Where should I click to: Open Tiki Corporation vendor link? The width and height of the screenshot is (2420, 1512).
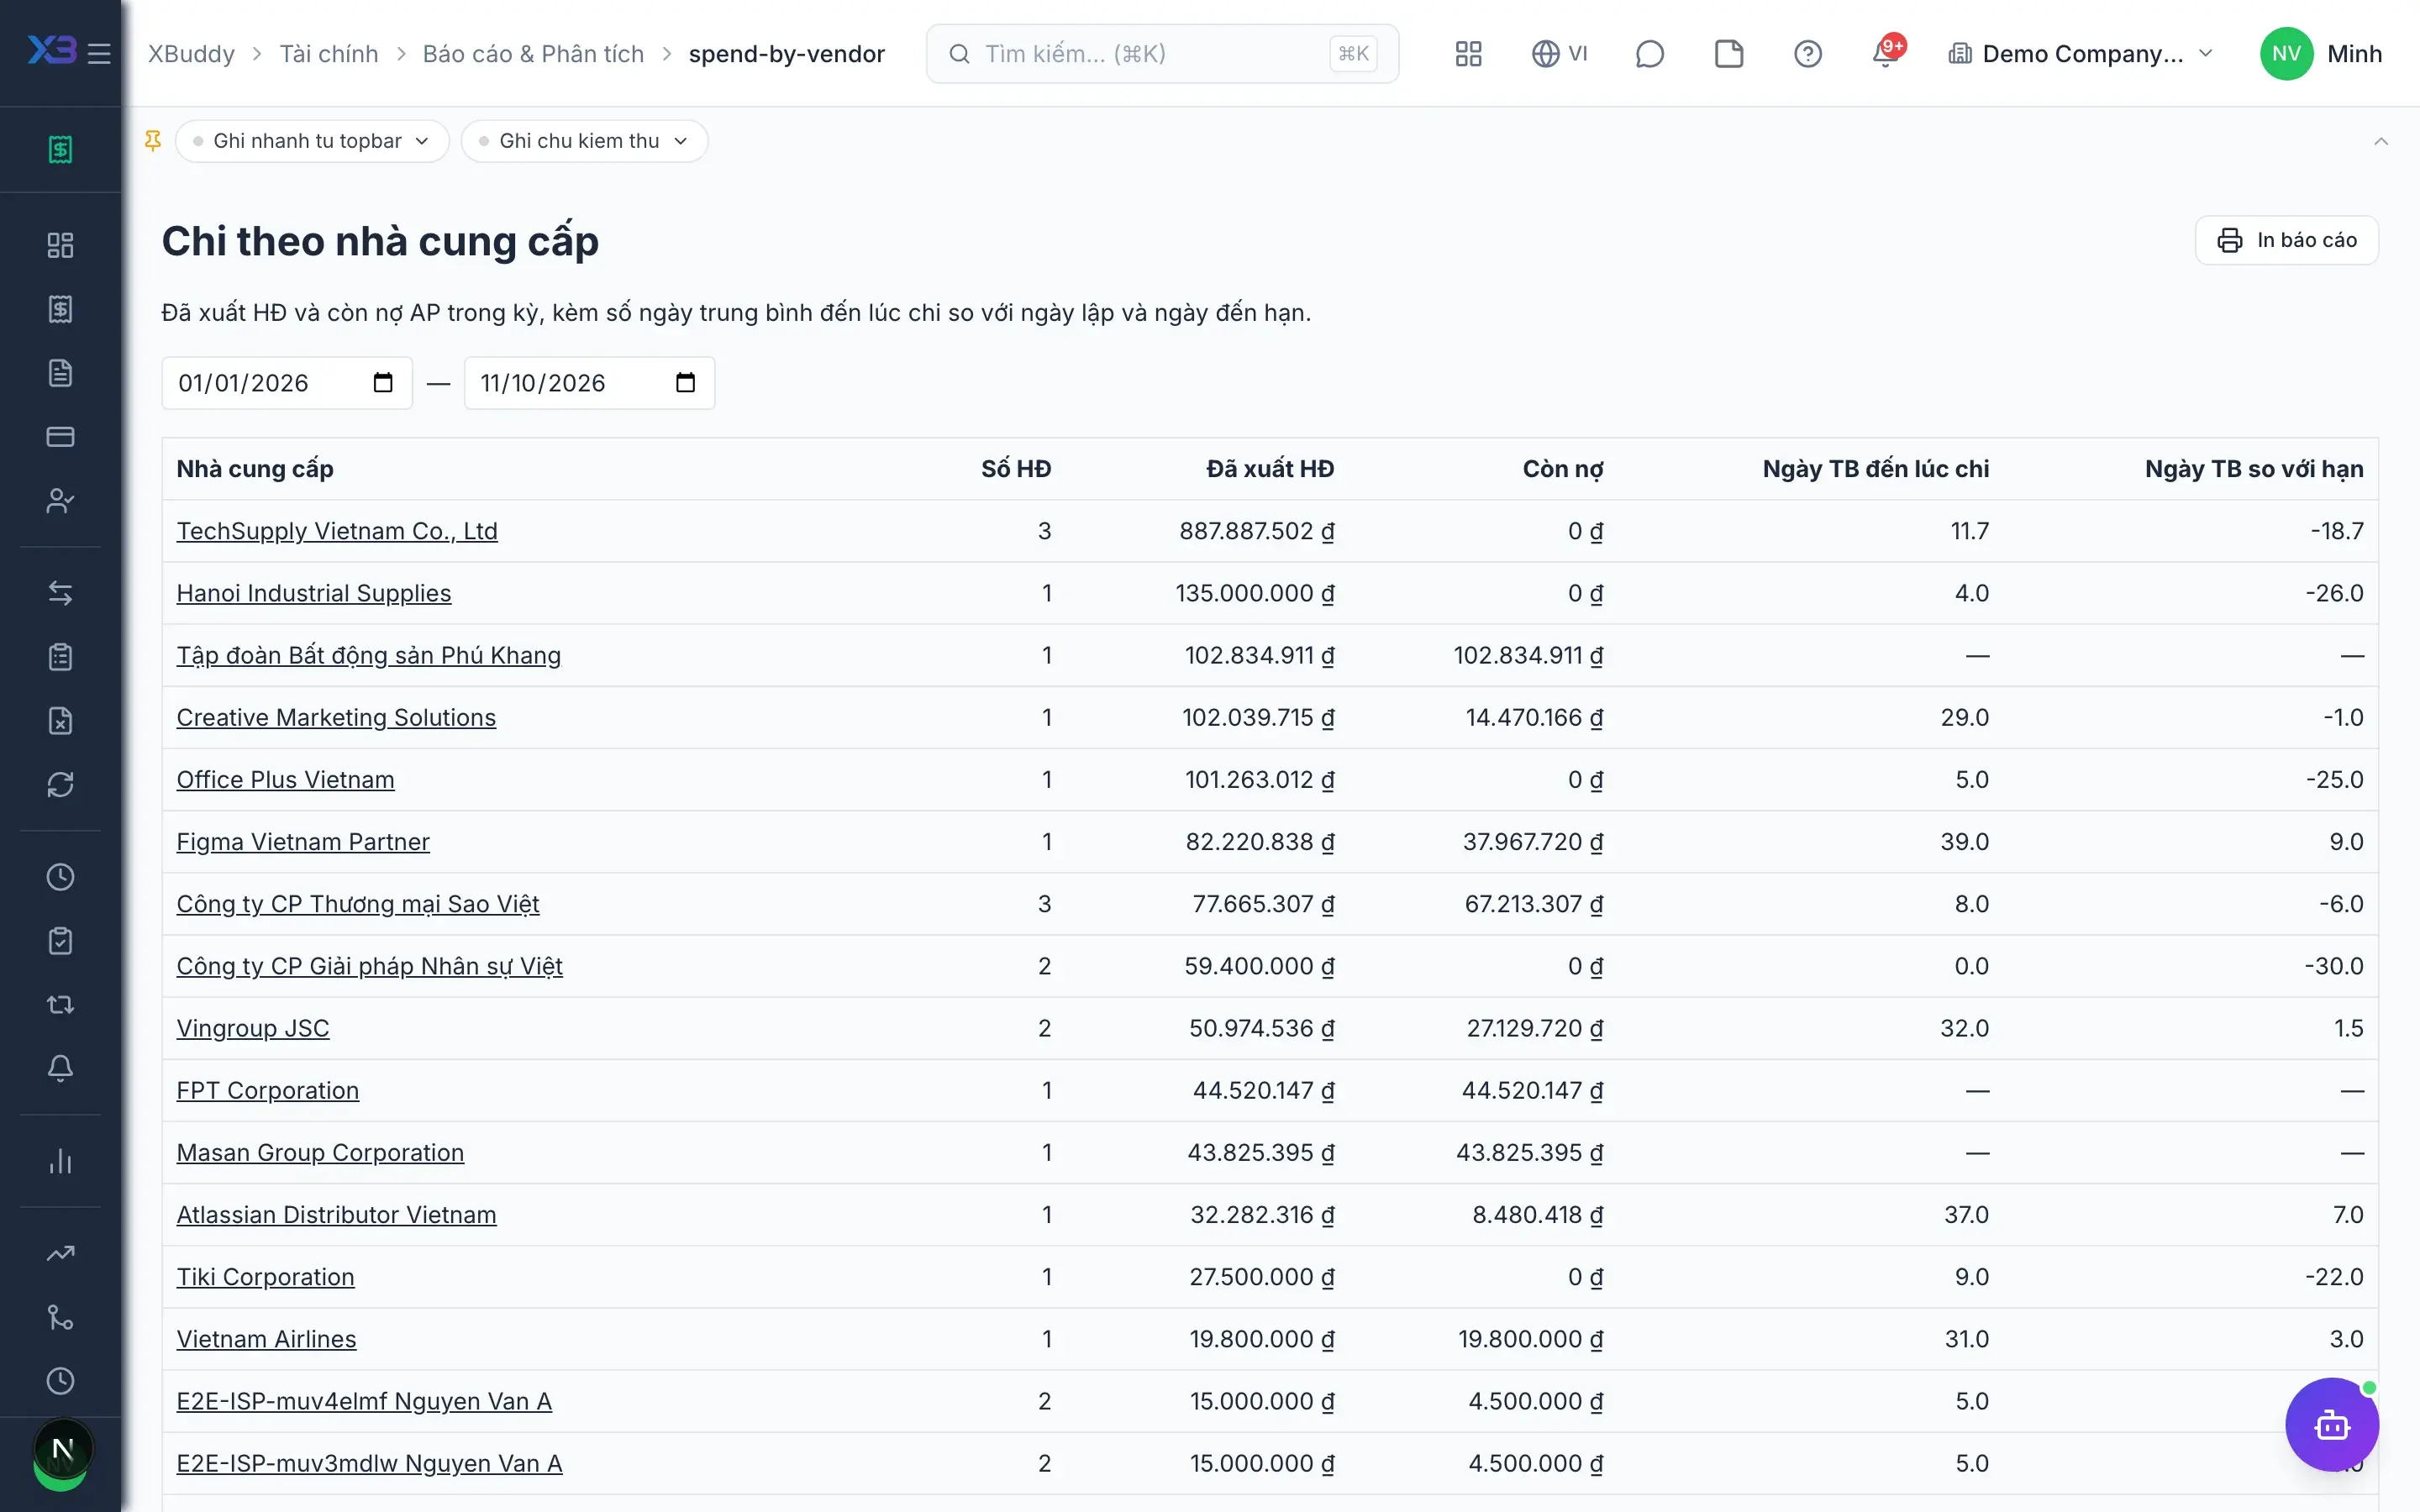click(266, 1277)
